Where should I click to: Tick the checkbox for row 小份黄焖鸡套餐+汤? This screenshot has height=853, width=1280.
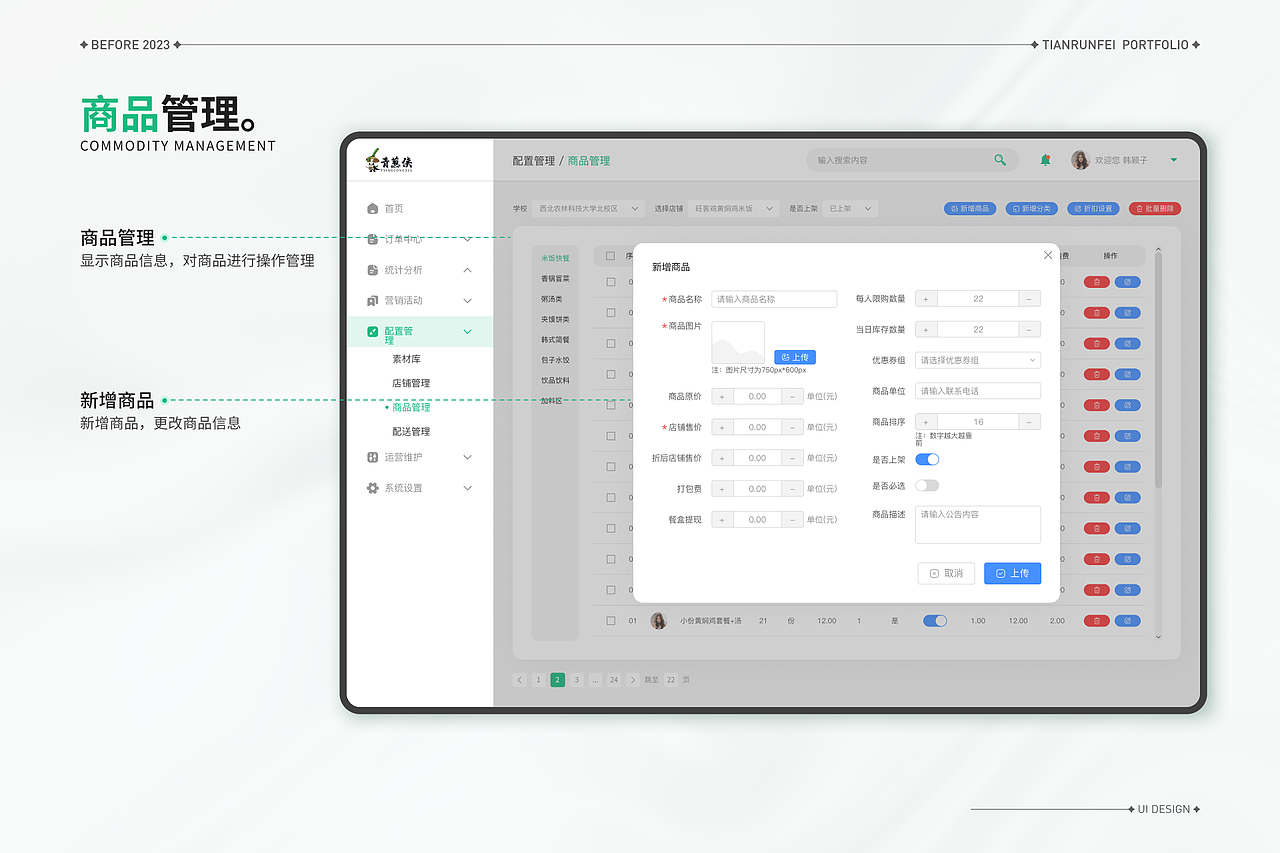pyautogui.click(x=611, y=621)
